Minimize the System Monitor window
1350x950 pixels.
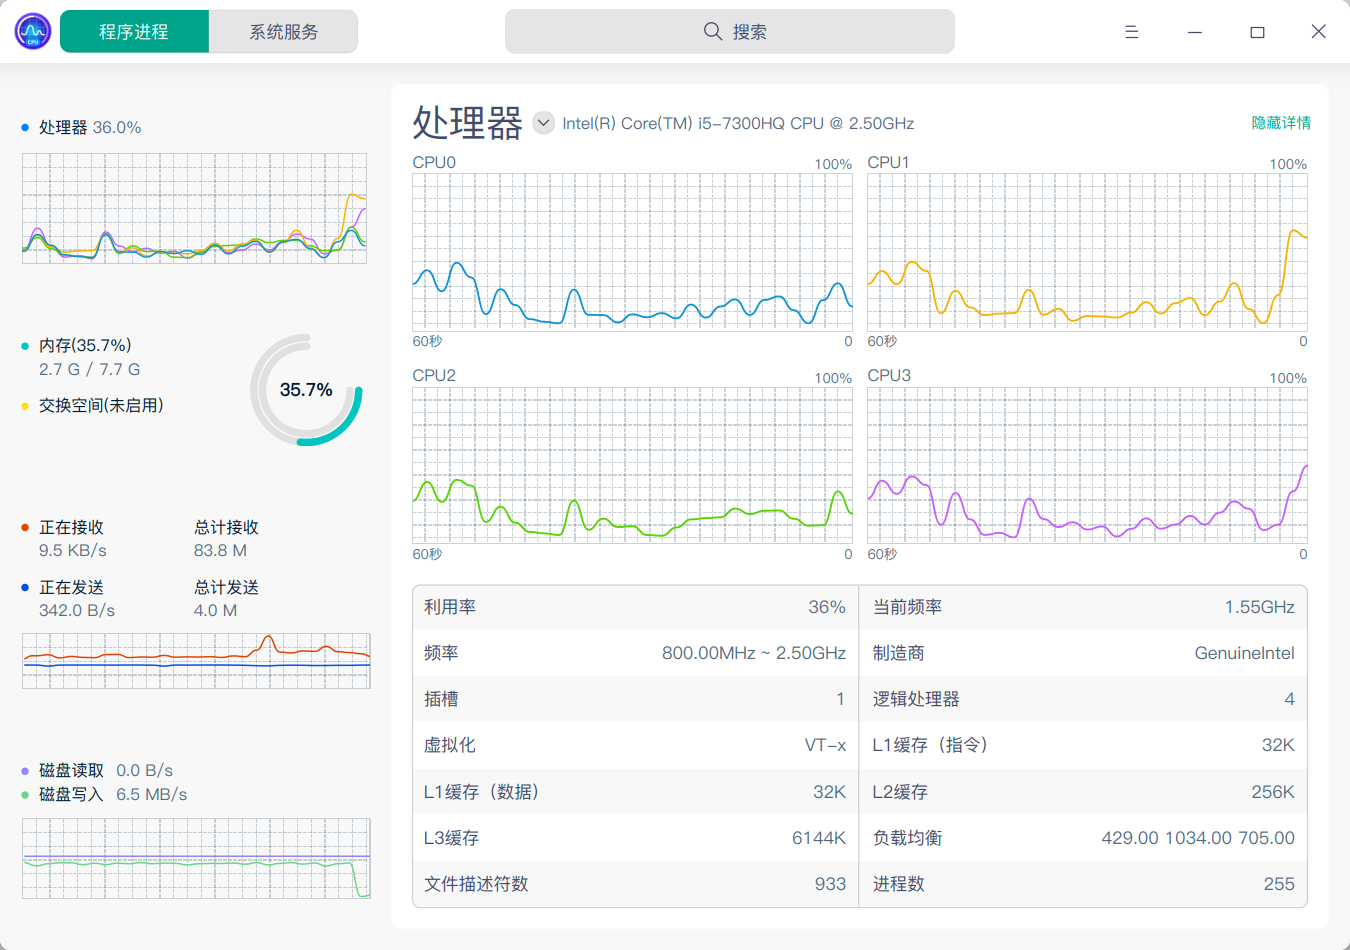tap(1194, 32)
